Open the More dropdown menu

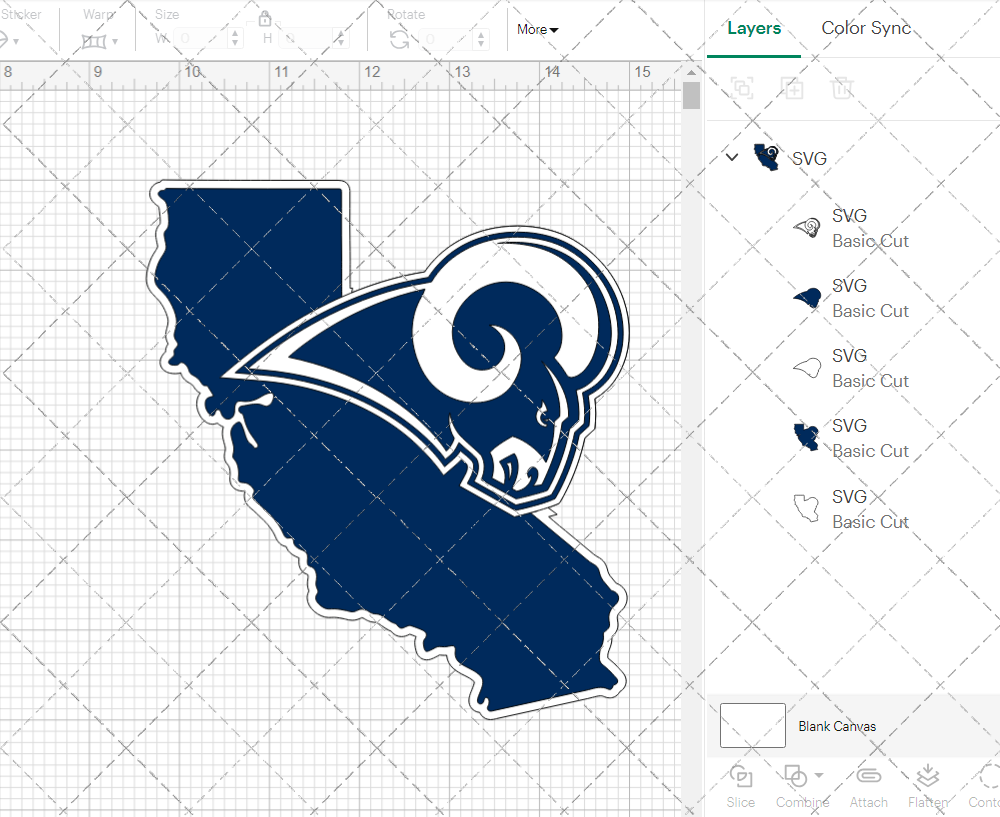537,29
